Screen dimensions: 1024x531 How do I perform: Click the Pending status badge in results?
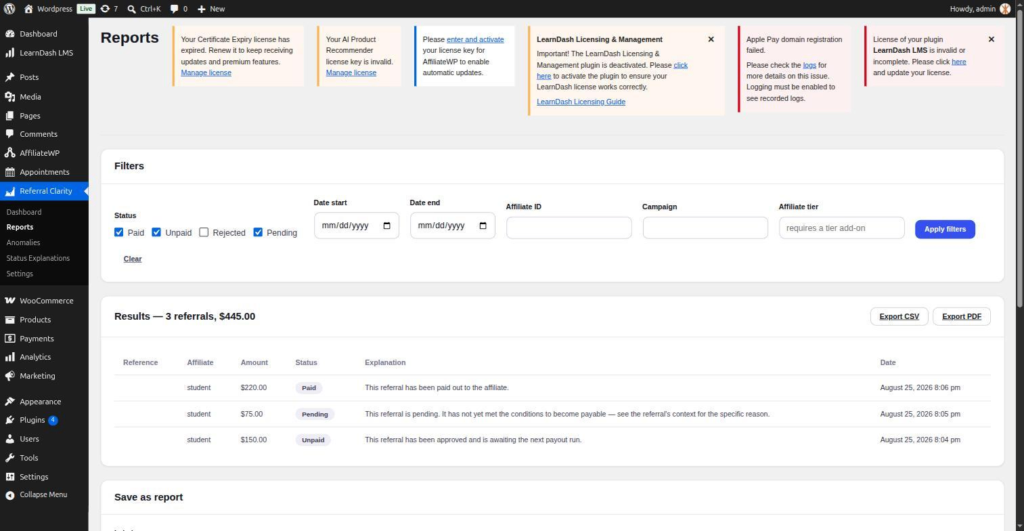[x=315, y=414]
